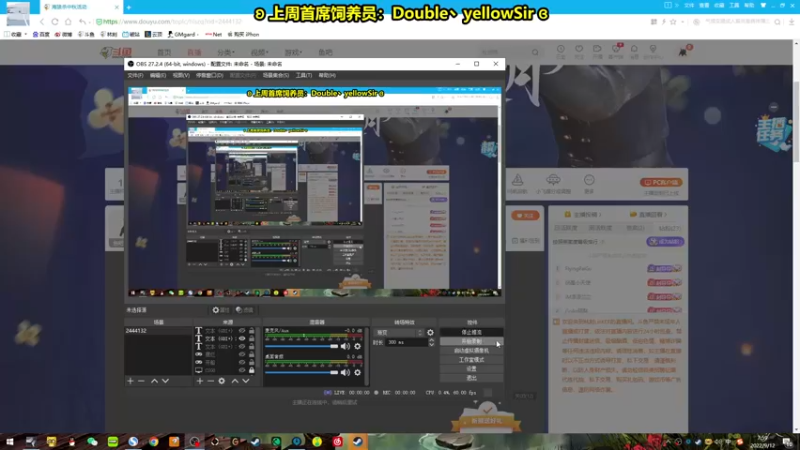Screen dimensions: 800x450
Task: Remove the selected scene with minus icon
Action: (141, 381)
